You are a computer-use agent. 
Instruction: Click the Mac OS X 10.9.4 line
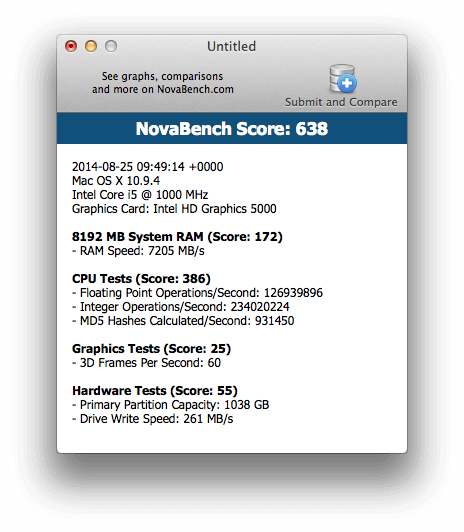coord(116,181)
